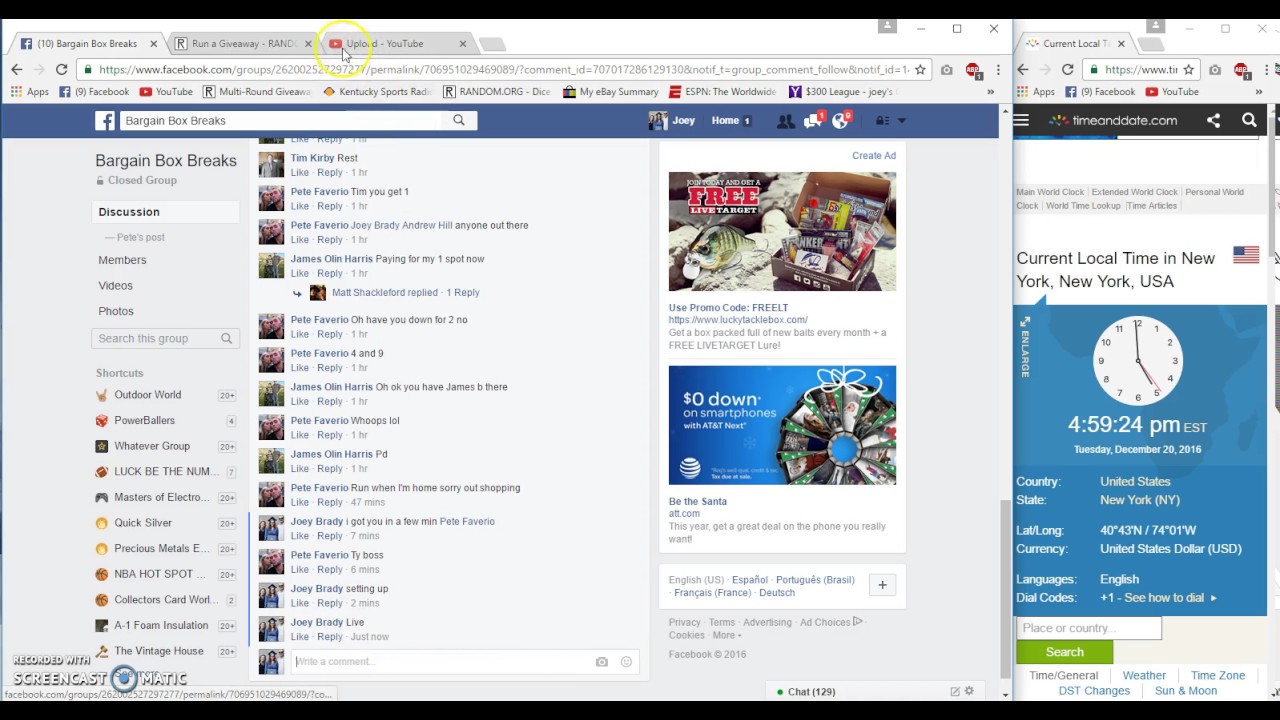The image size is (1280, 720).
Task: Select Bargain Box Breaks browser tab
Action: pyautogui.click(x=87, y=44)
